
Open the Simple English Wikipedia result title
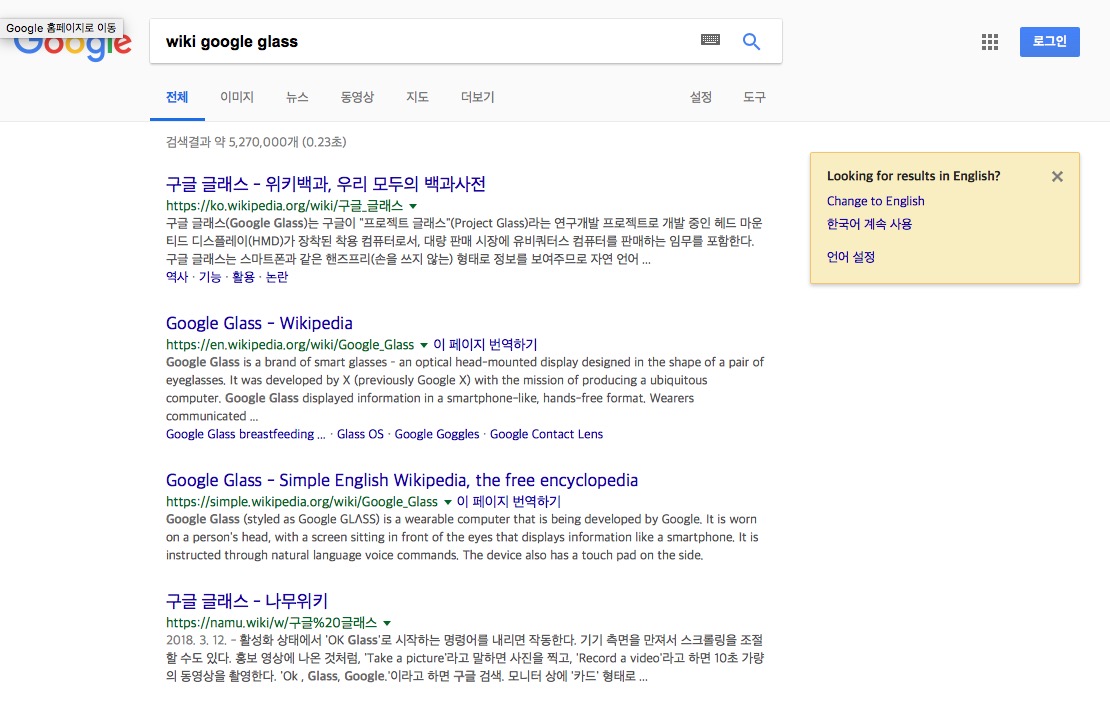click(402, 480)
